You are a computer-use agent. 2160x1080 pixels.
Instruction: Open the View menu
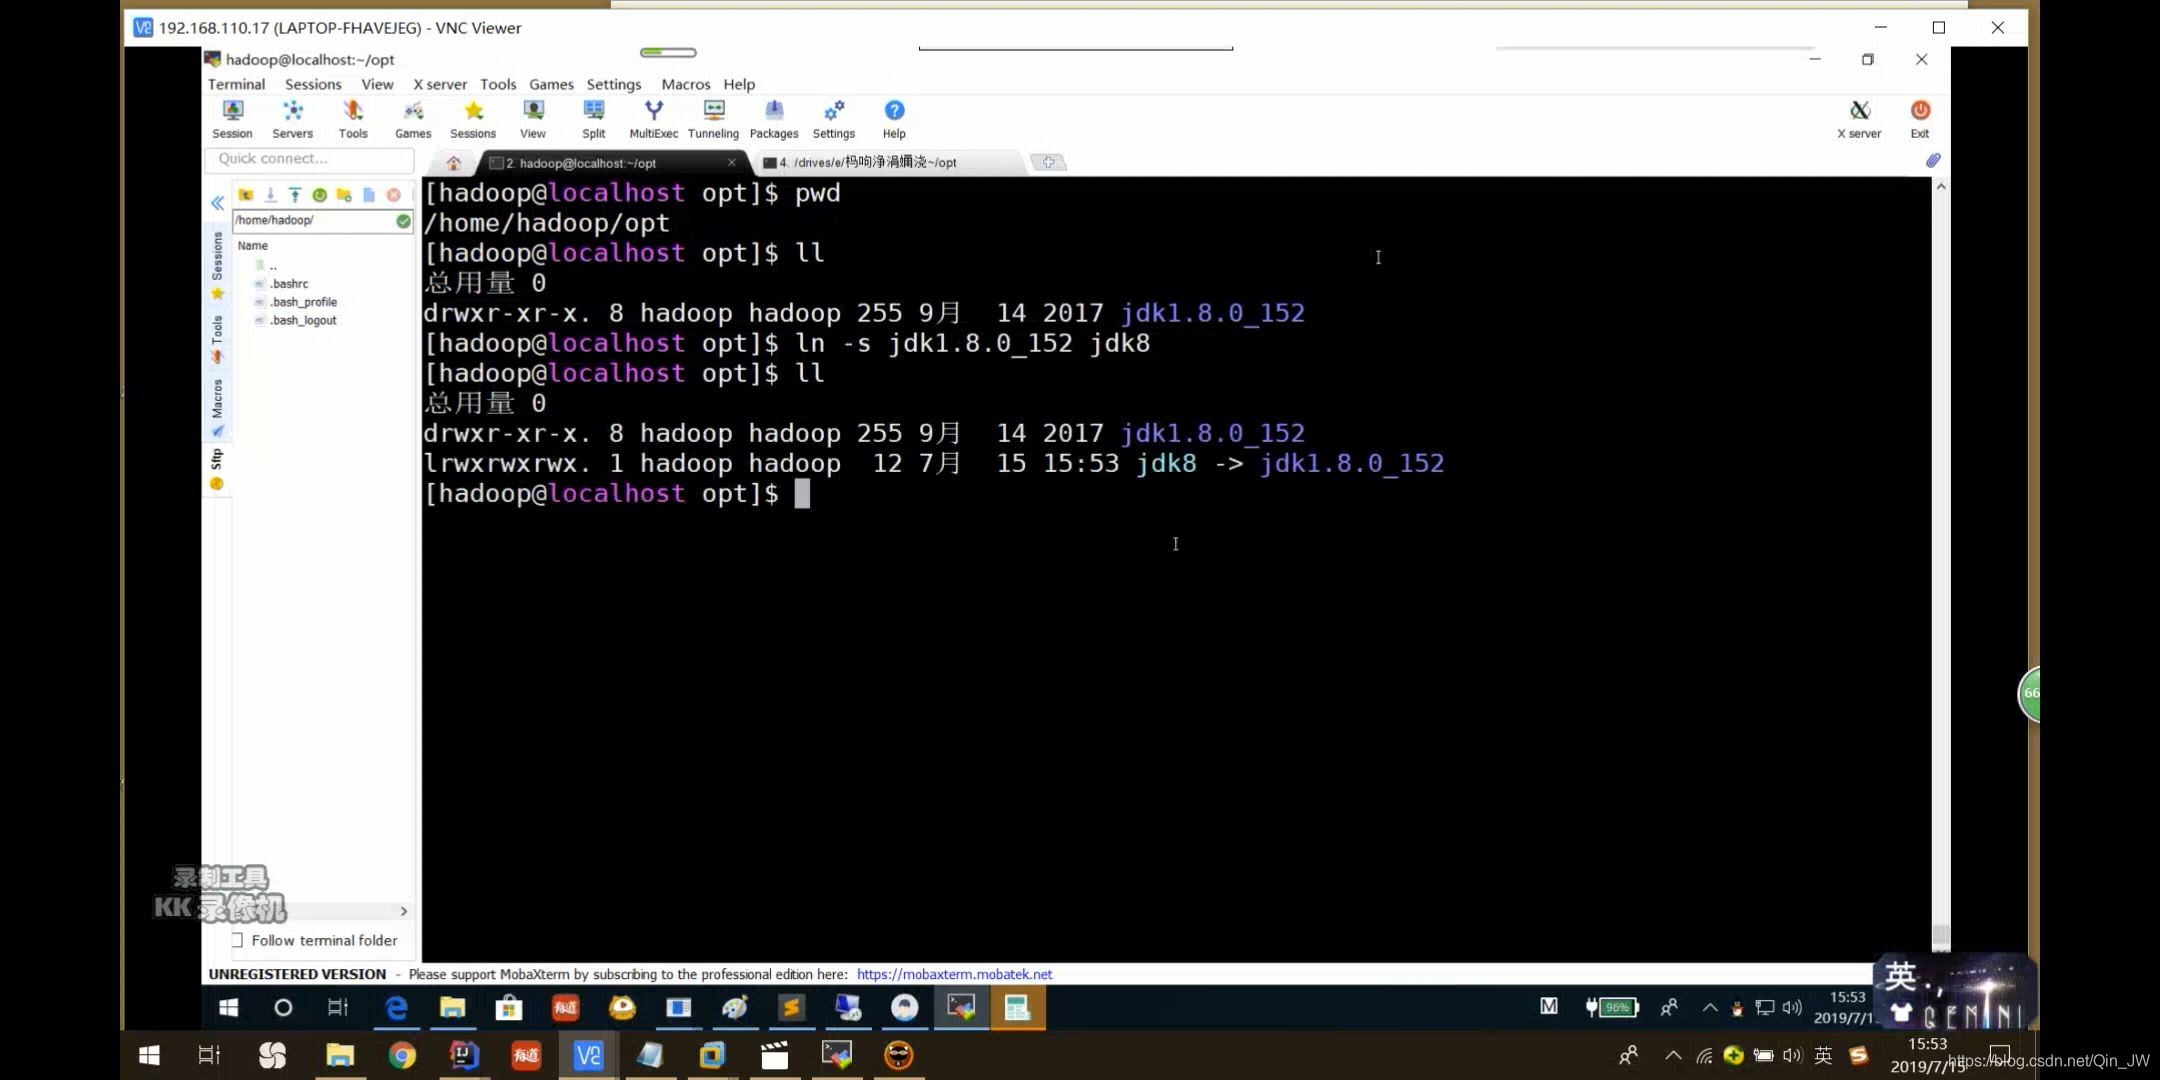[377, 84]
